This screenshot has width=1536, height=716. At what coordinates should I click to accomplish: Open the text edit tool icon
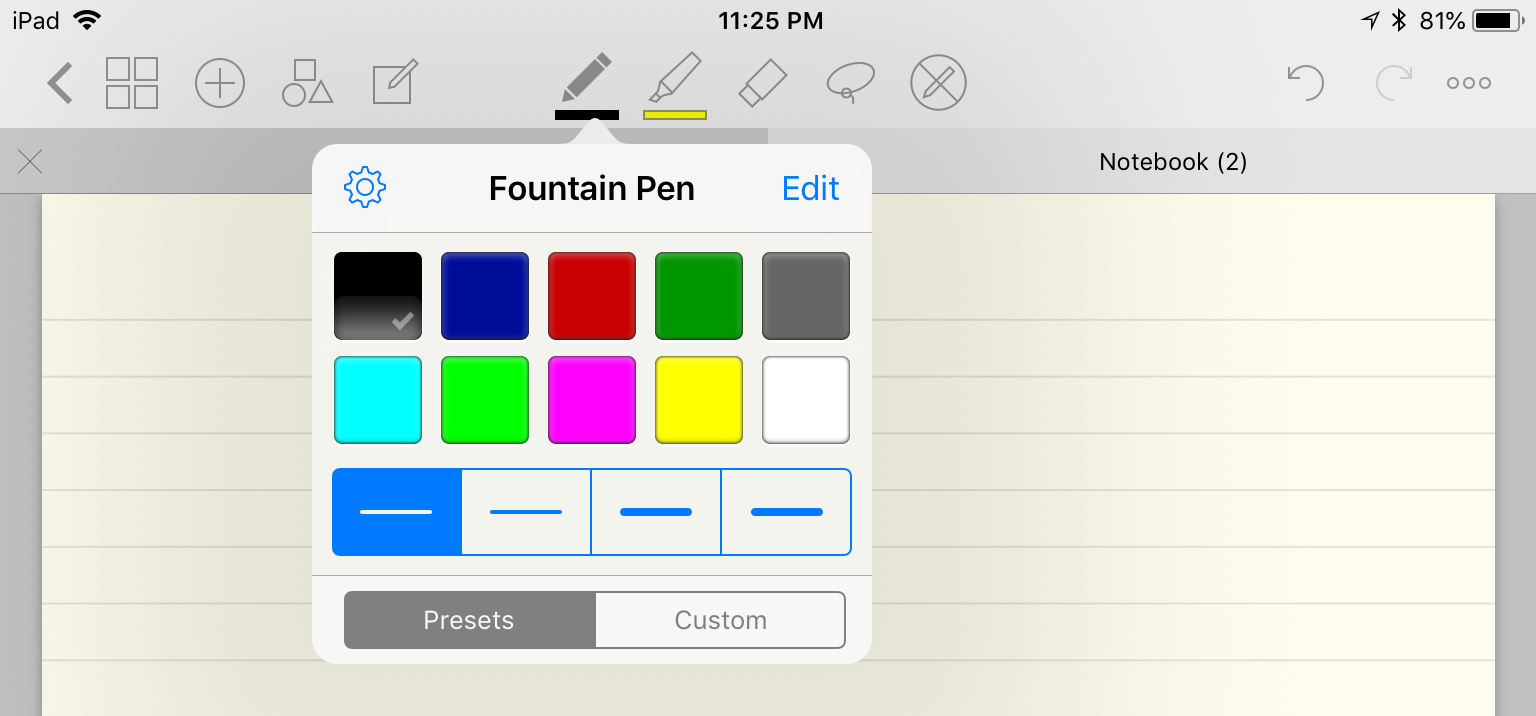tap(395, 83)
